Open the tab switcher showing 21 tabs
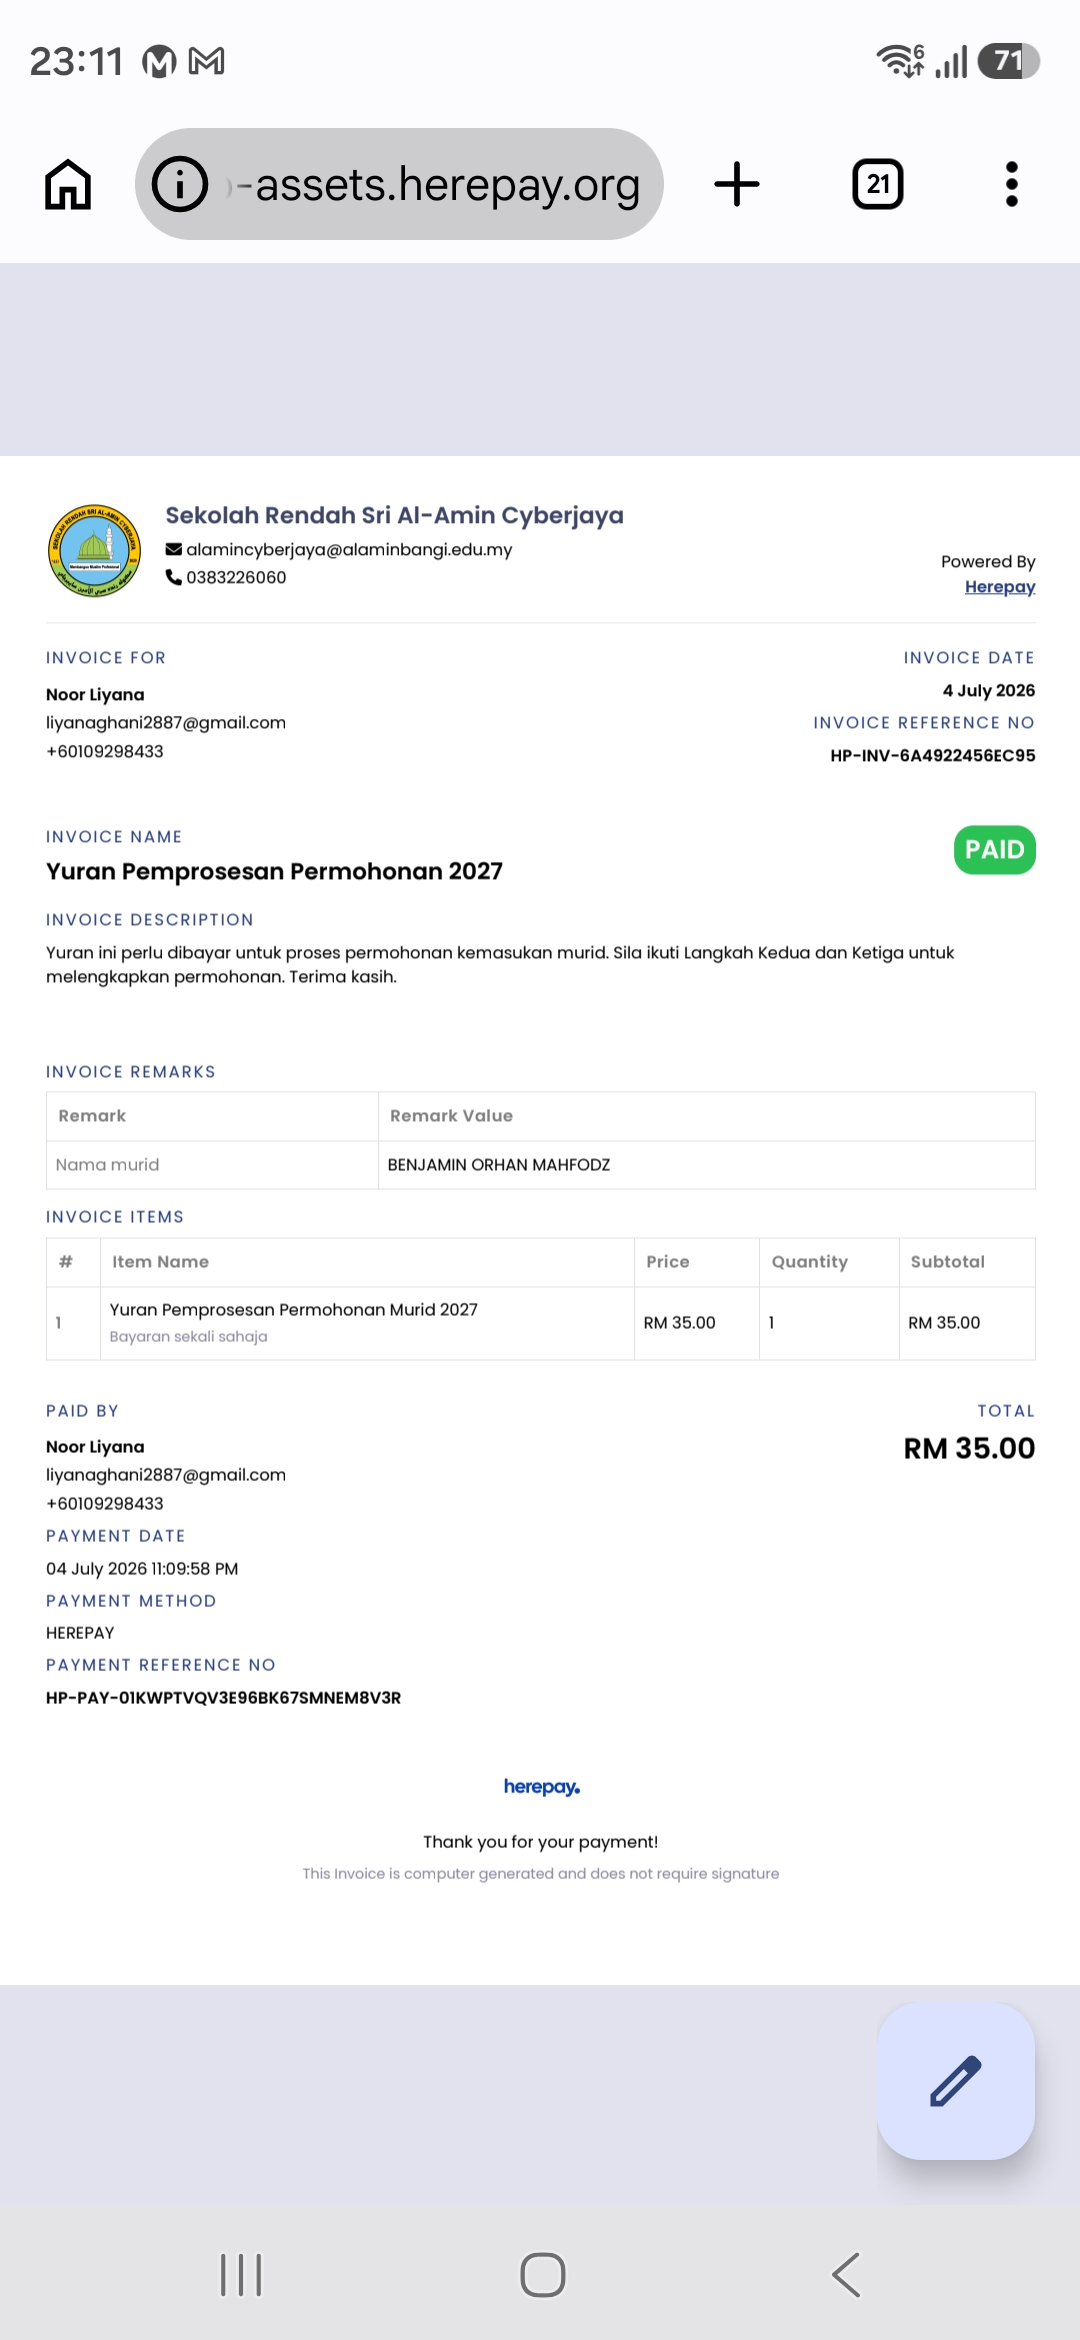The width and height of the screenshot is (1080, 2340). [x=878, y=184]
